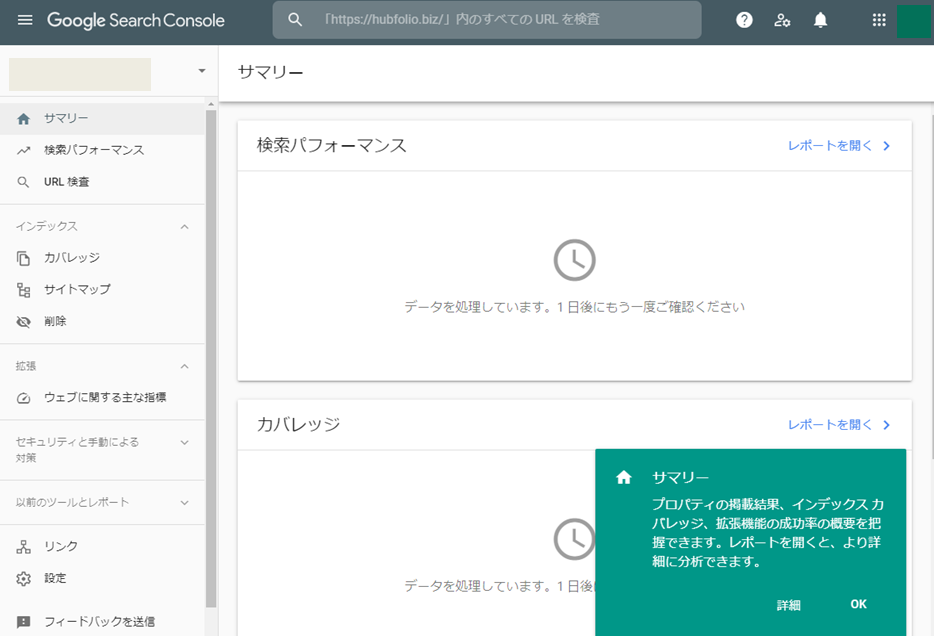Image resolution: width=934 pixels, height=636 pixels.
Task: Open the hamburger main menu
Action: 25,20
